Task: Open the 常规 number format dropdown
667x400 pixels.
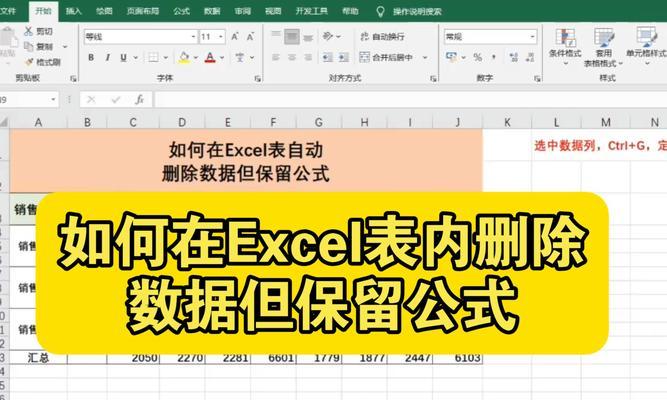Action: tap(533, 37)
